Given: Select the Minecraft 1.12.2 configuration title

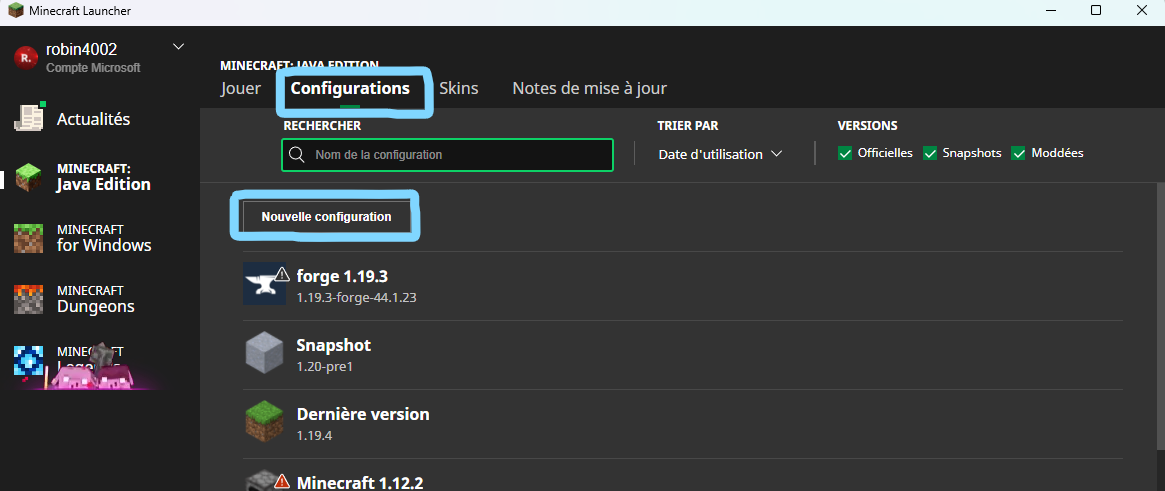Looking at the screenshot, I should 360,482.
